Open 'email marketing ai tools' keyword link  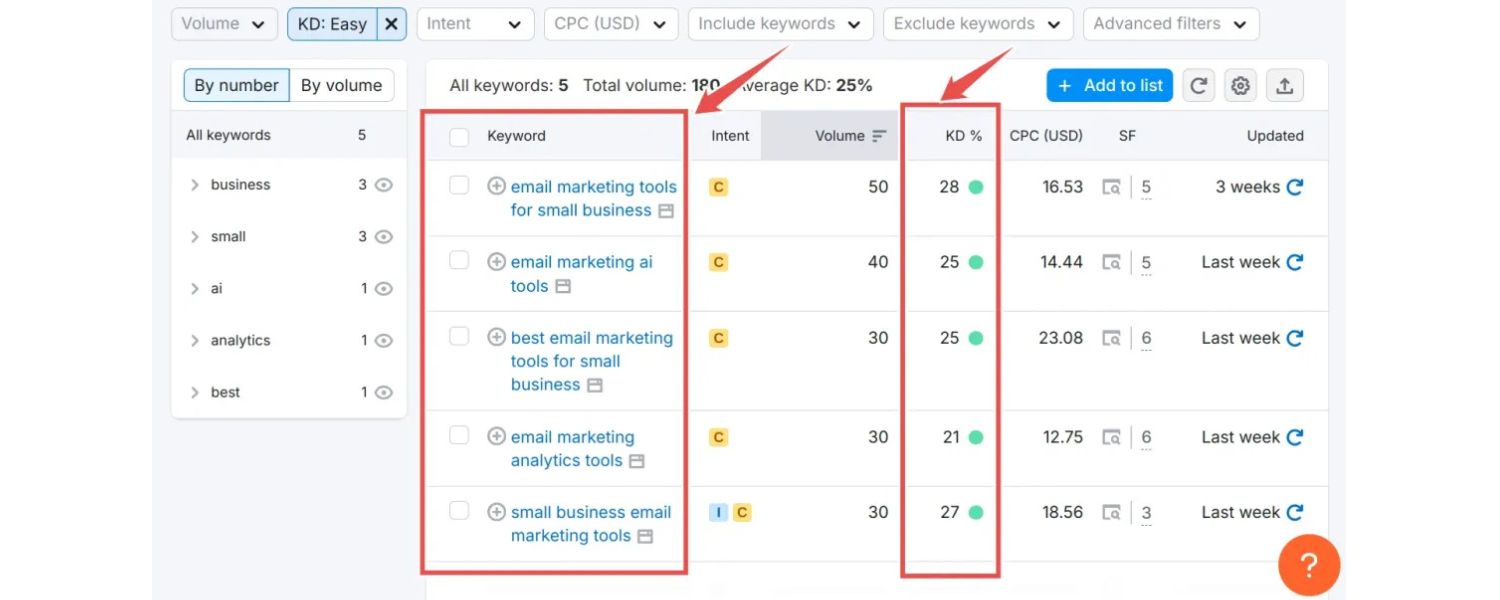pyautogui.click(x=581, y=274)
